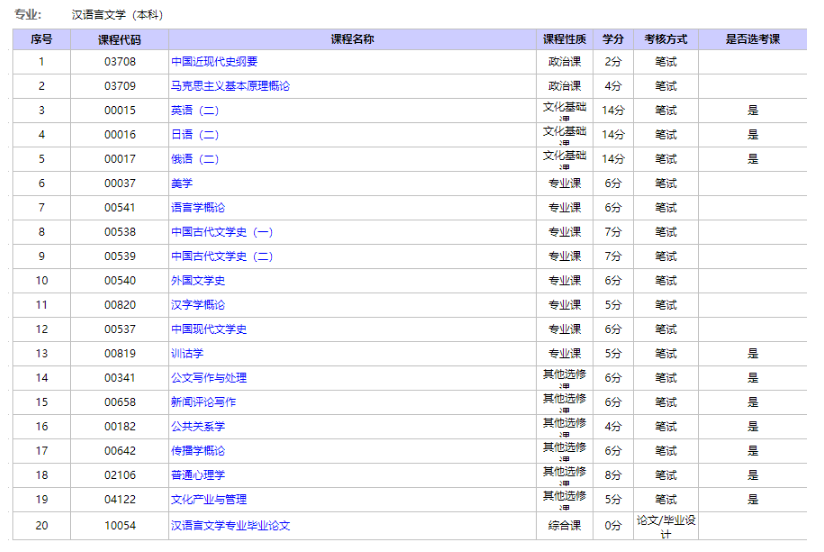Image resolution: width=824 pixels, height=552 pixels.
Task: Select the course code 00658 cell
Action: (x=120, y=402)
